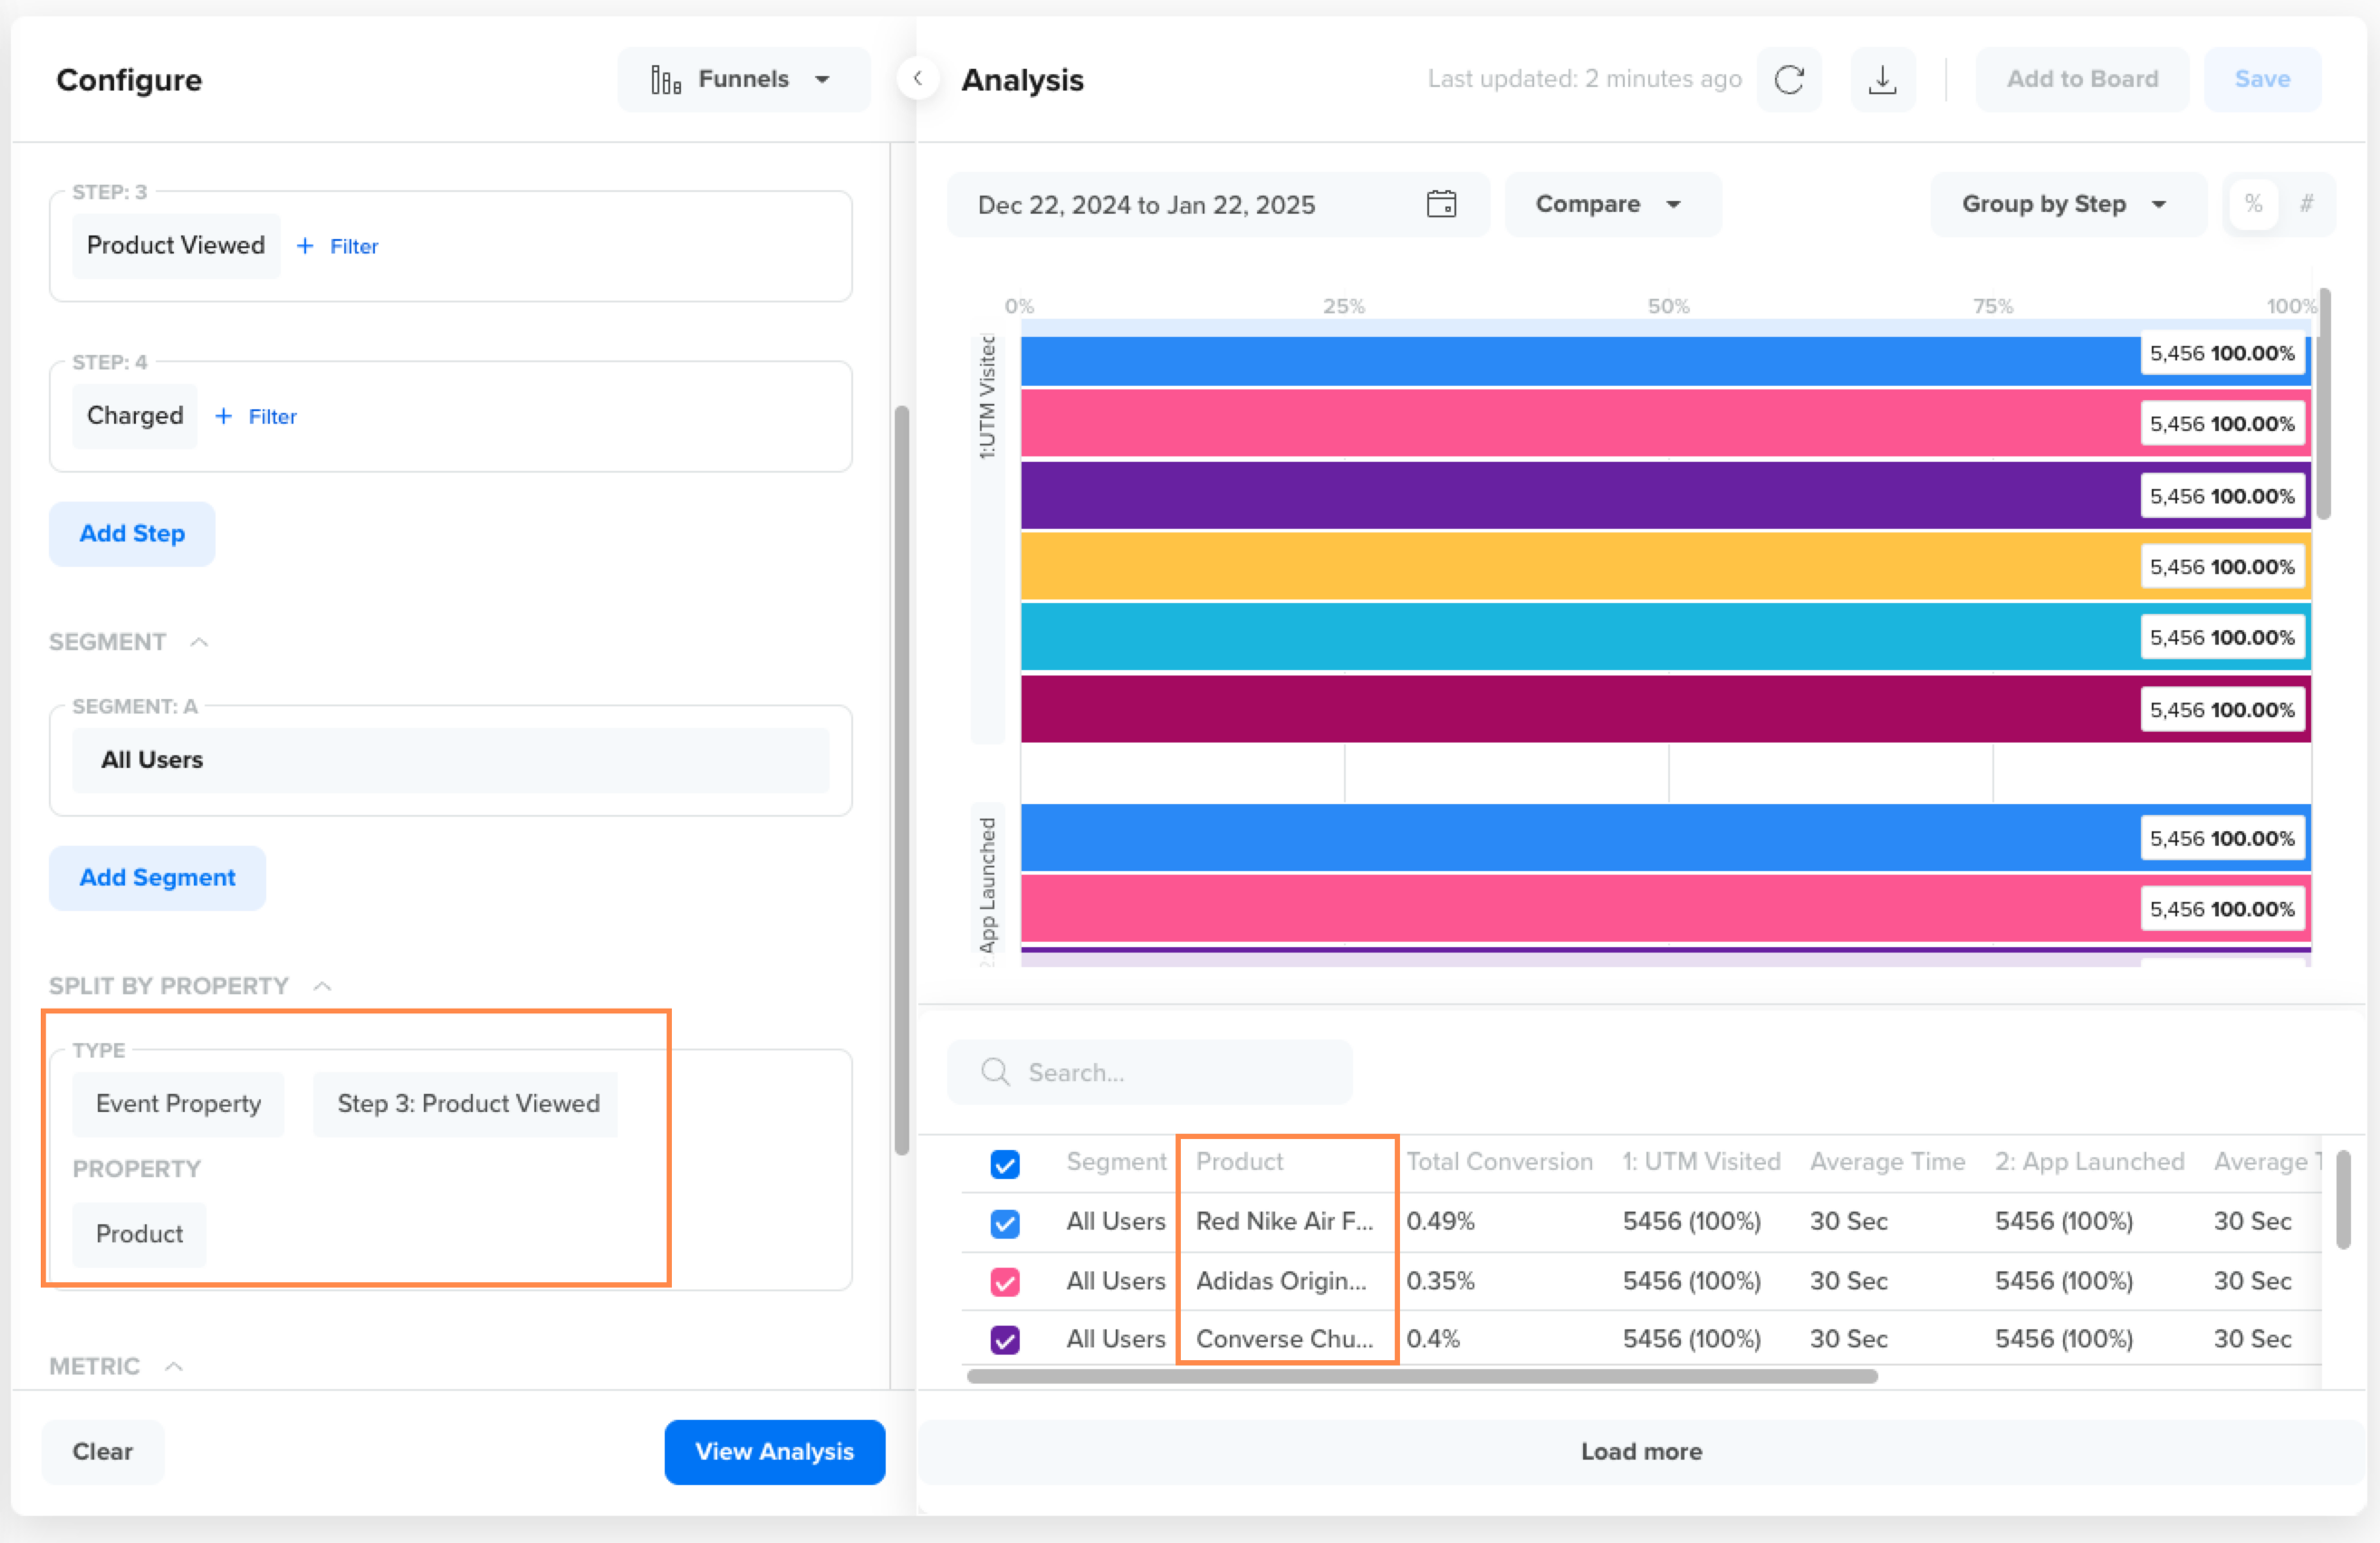Image resolution: width=2380 pixels, height=1543 pixels.
Task: Open the Funnels analysis type dropdown
Action: [743, 79]
